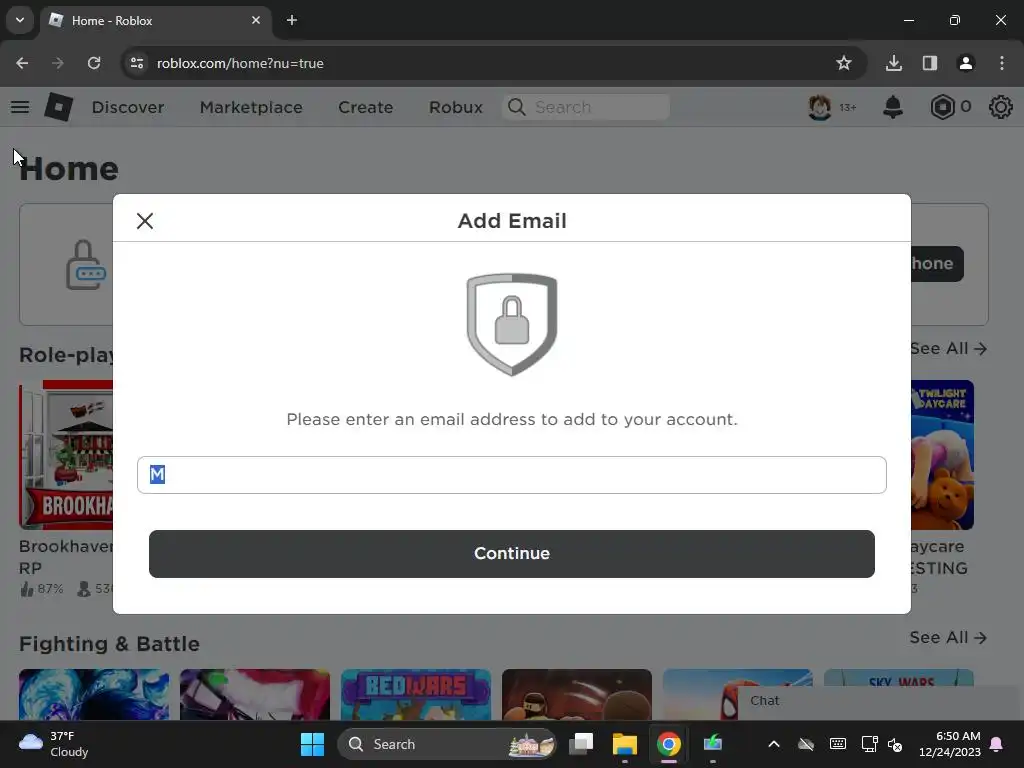
Task: Open the Brookhaven RP game thumbnail
Action: pos(66,455)
